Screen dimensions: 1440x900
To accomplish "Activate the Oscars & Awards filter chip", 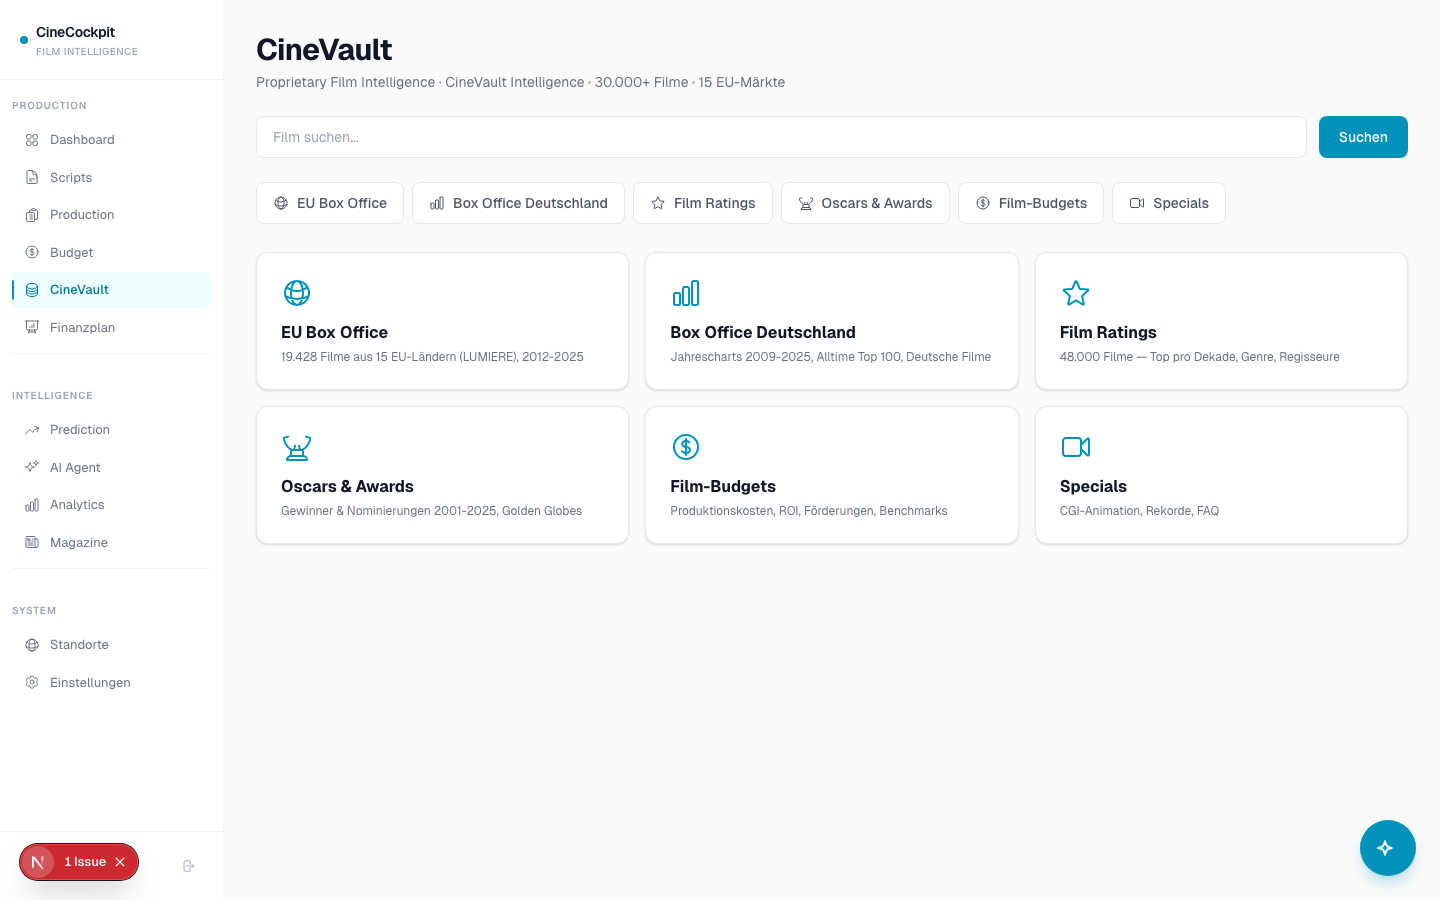I will pos(865,203).
